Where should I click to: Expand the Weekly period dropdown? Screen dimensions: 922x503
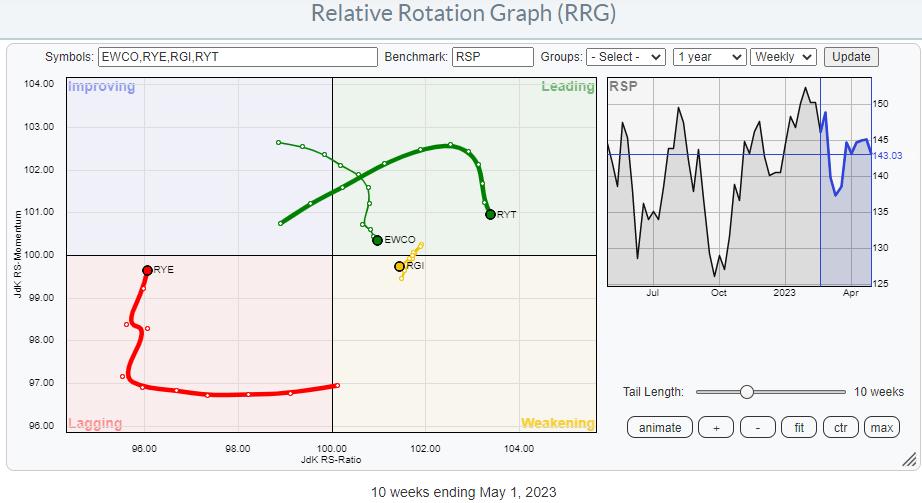pyautogui.click(x=784, y=57)
